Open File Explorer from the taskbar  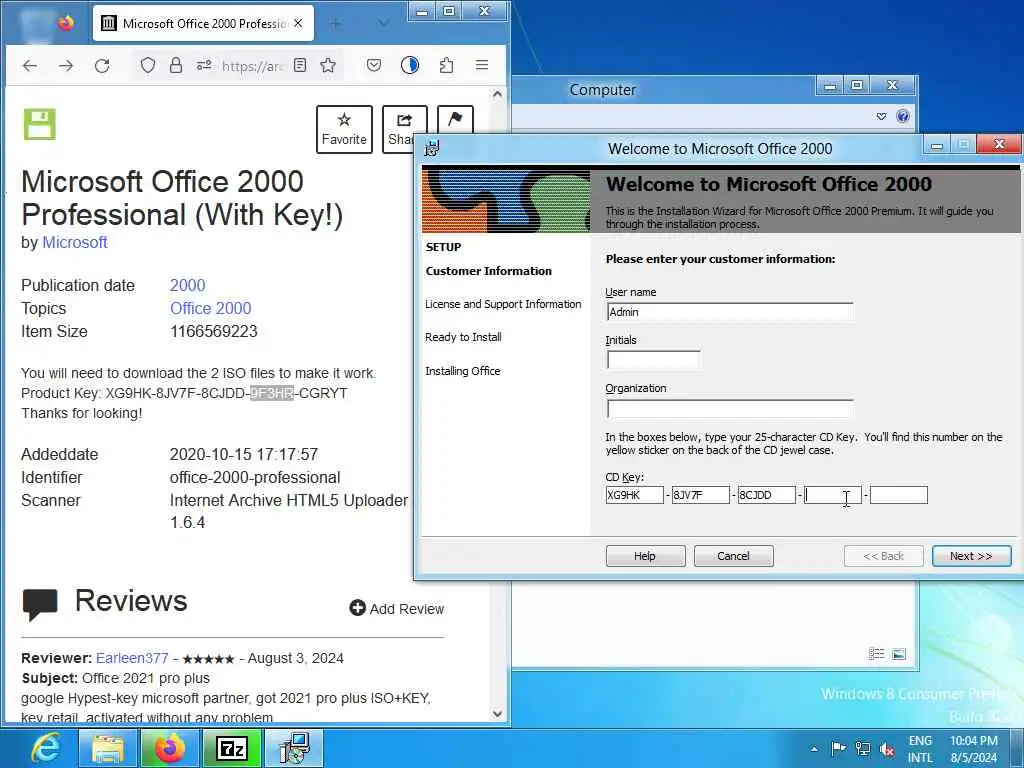click(x=108, y=748)
